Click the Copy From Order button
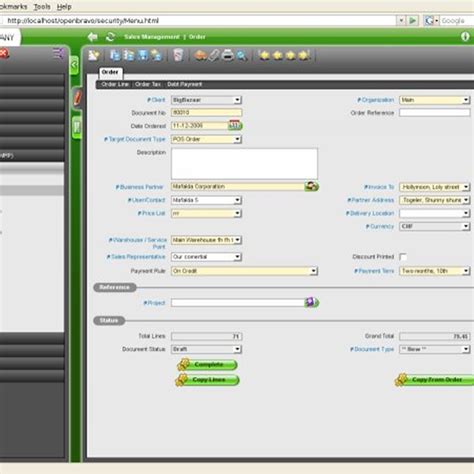This screenshot has height=474, width=474. 435,380
